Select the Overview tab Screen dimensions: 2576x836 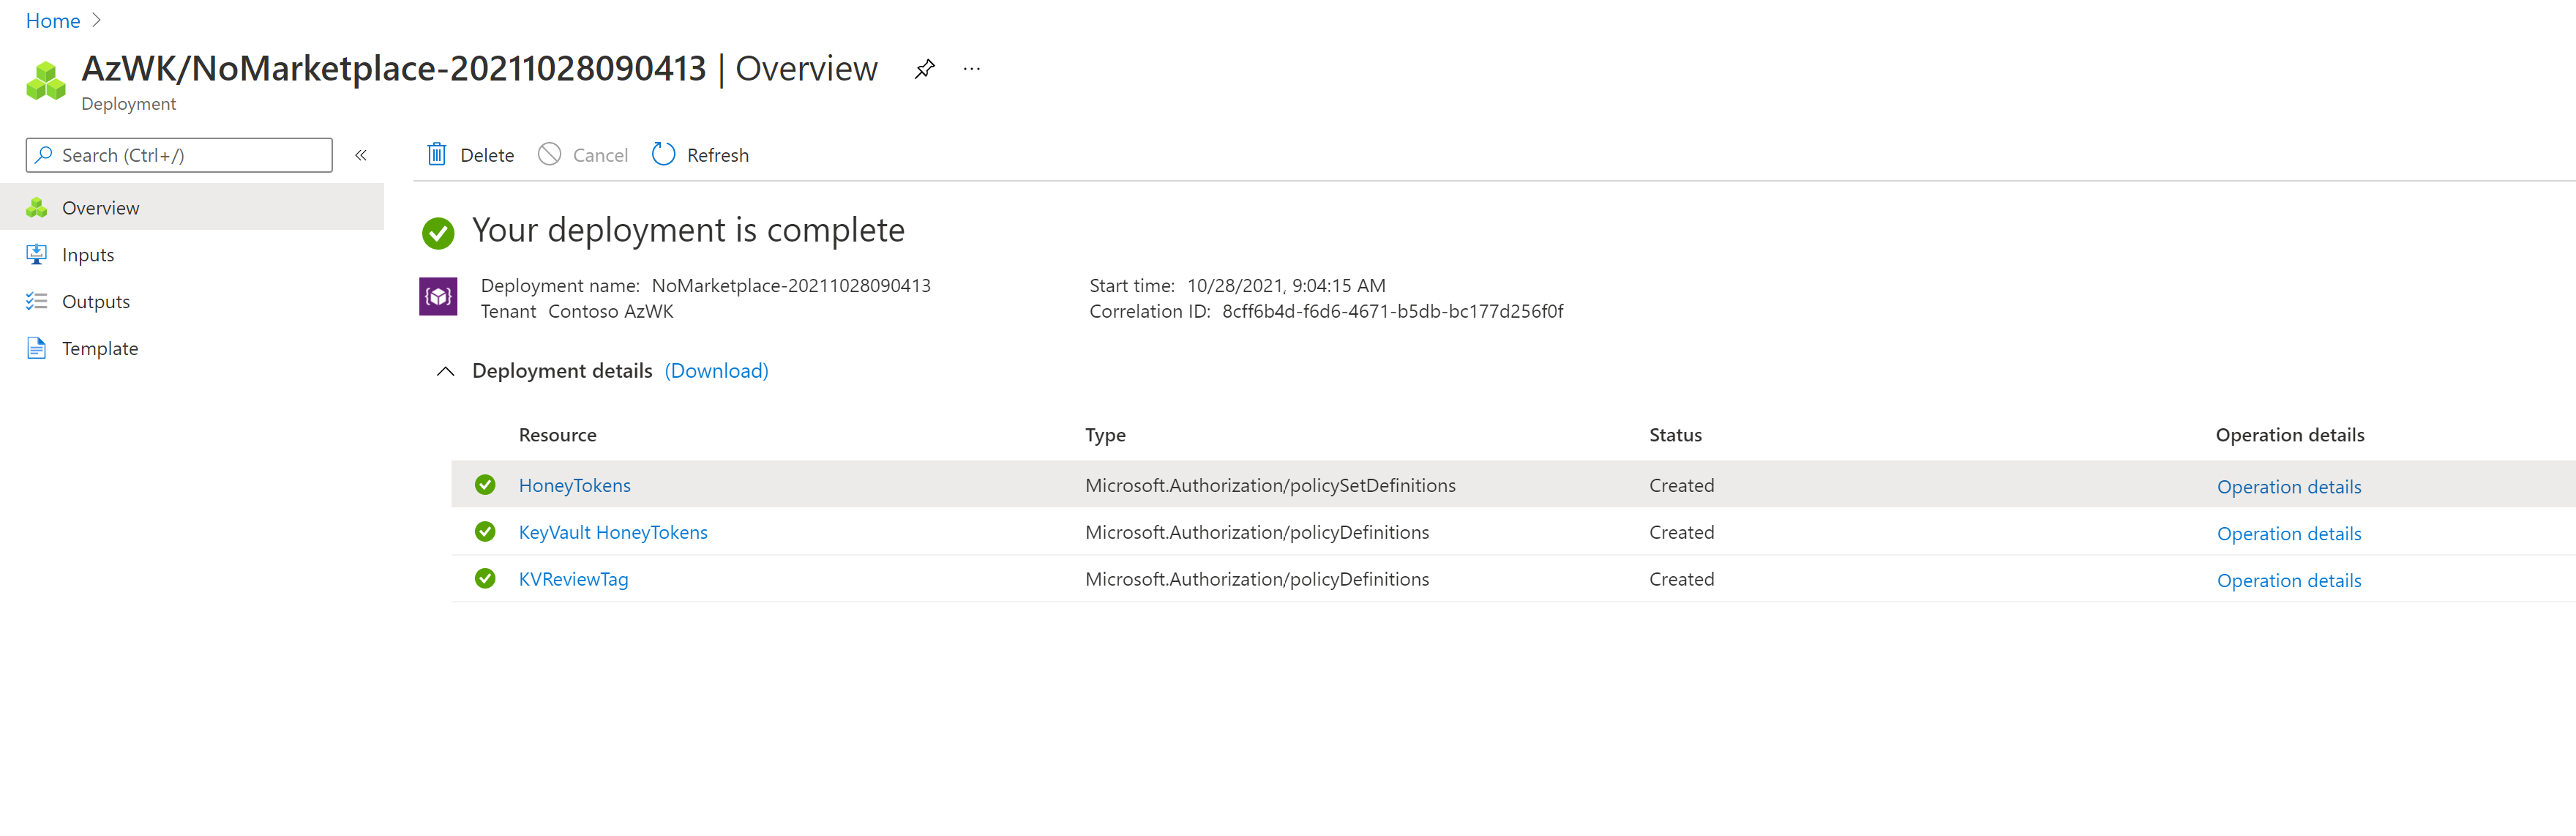tap(100, 207)
